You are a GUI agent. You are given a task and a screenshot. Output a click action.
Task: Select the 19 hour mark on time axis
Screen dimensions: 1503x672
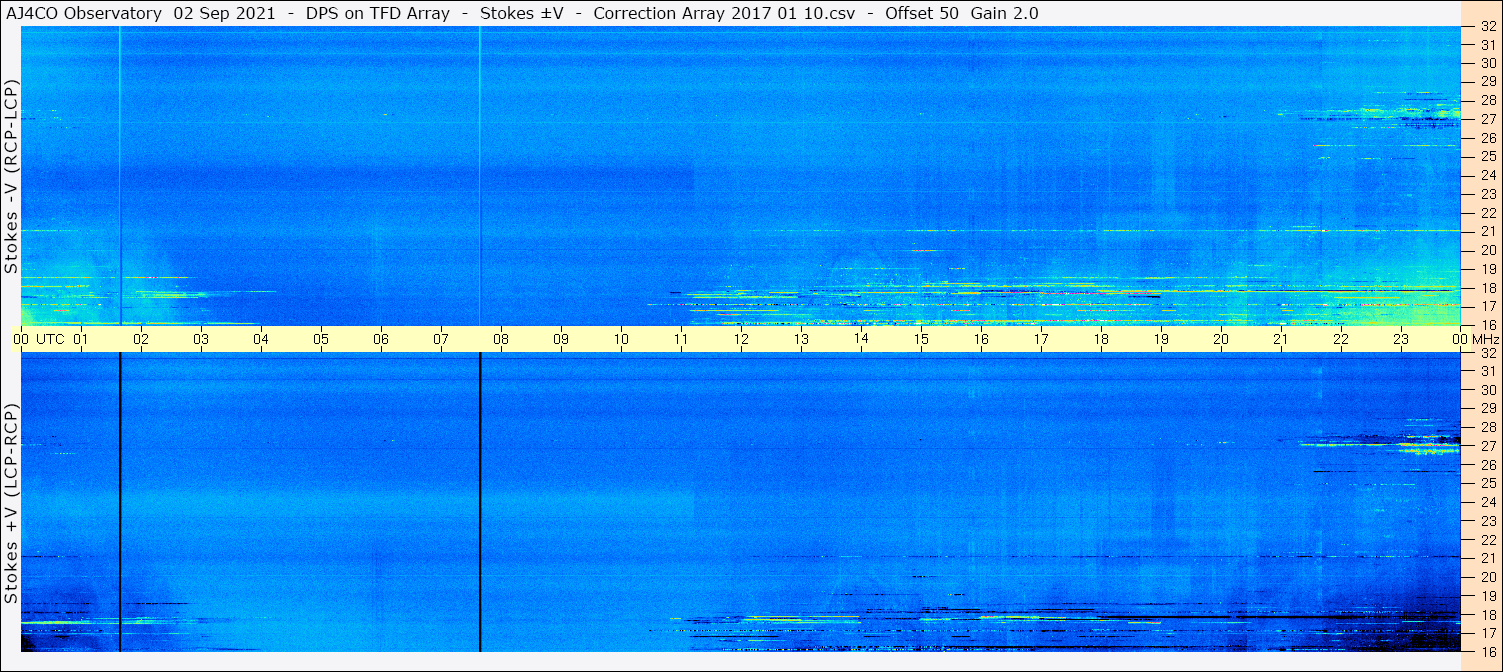pyautogui.click(x=1161, y=339)
